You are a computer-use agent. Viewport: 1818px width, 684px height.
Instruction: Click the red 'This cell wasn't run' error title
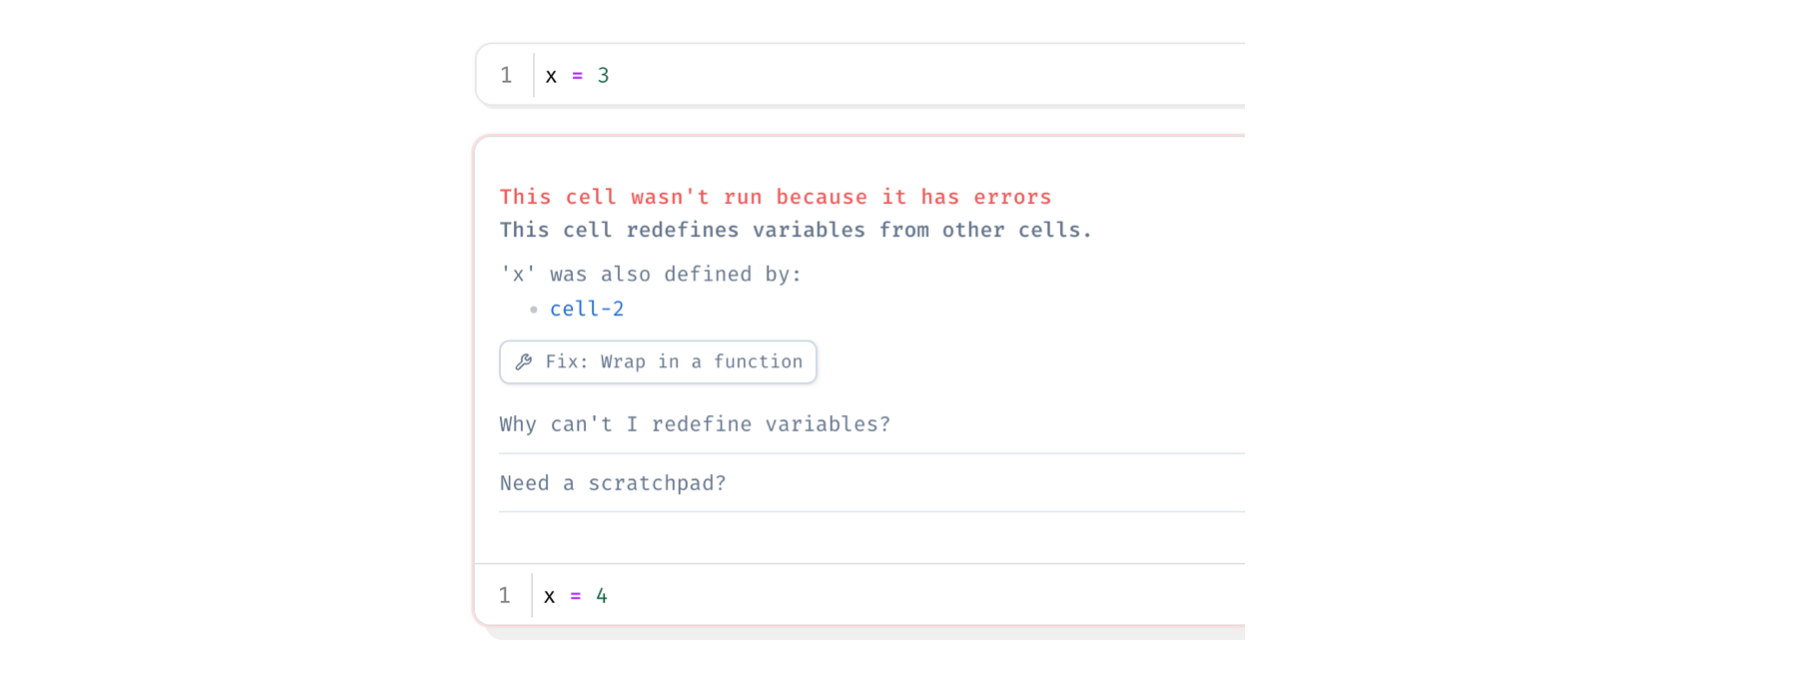(x=775, y=197)
